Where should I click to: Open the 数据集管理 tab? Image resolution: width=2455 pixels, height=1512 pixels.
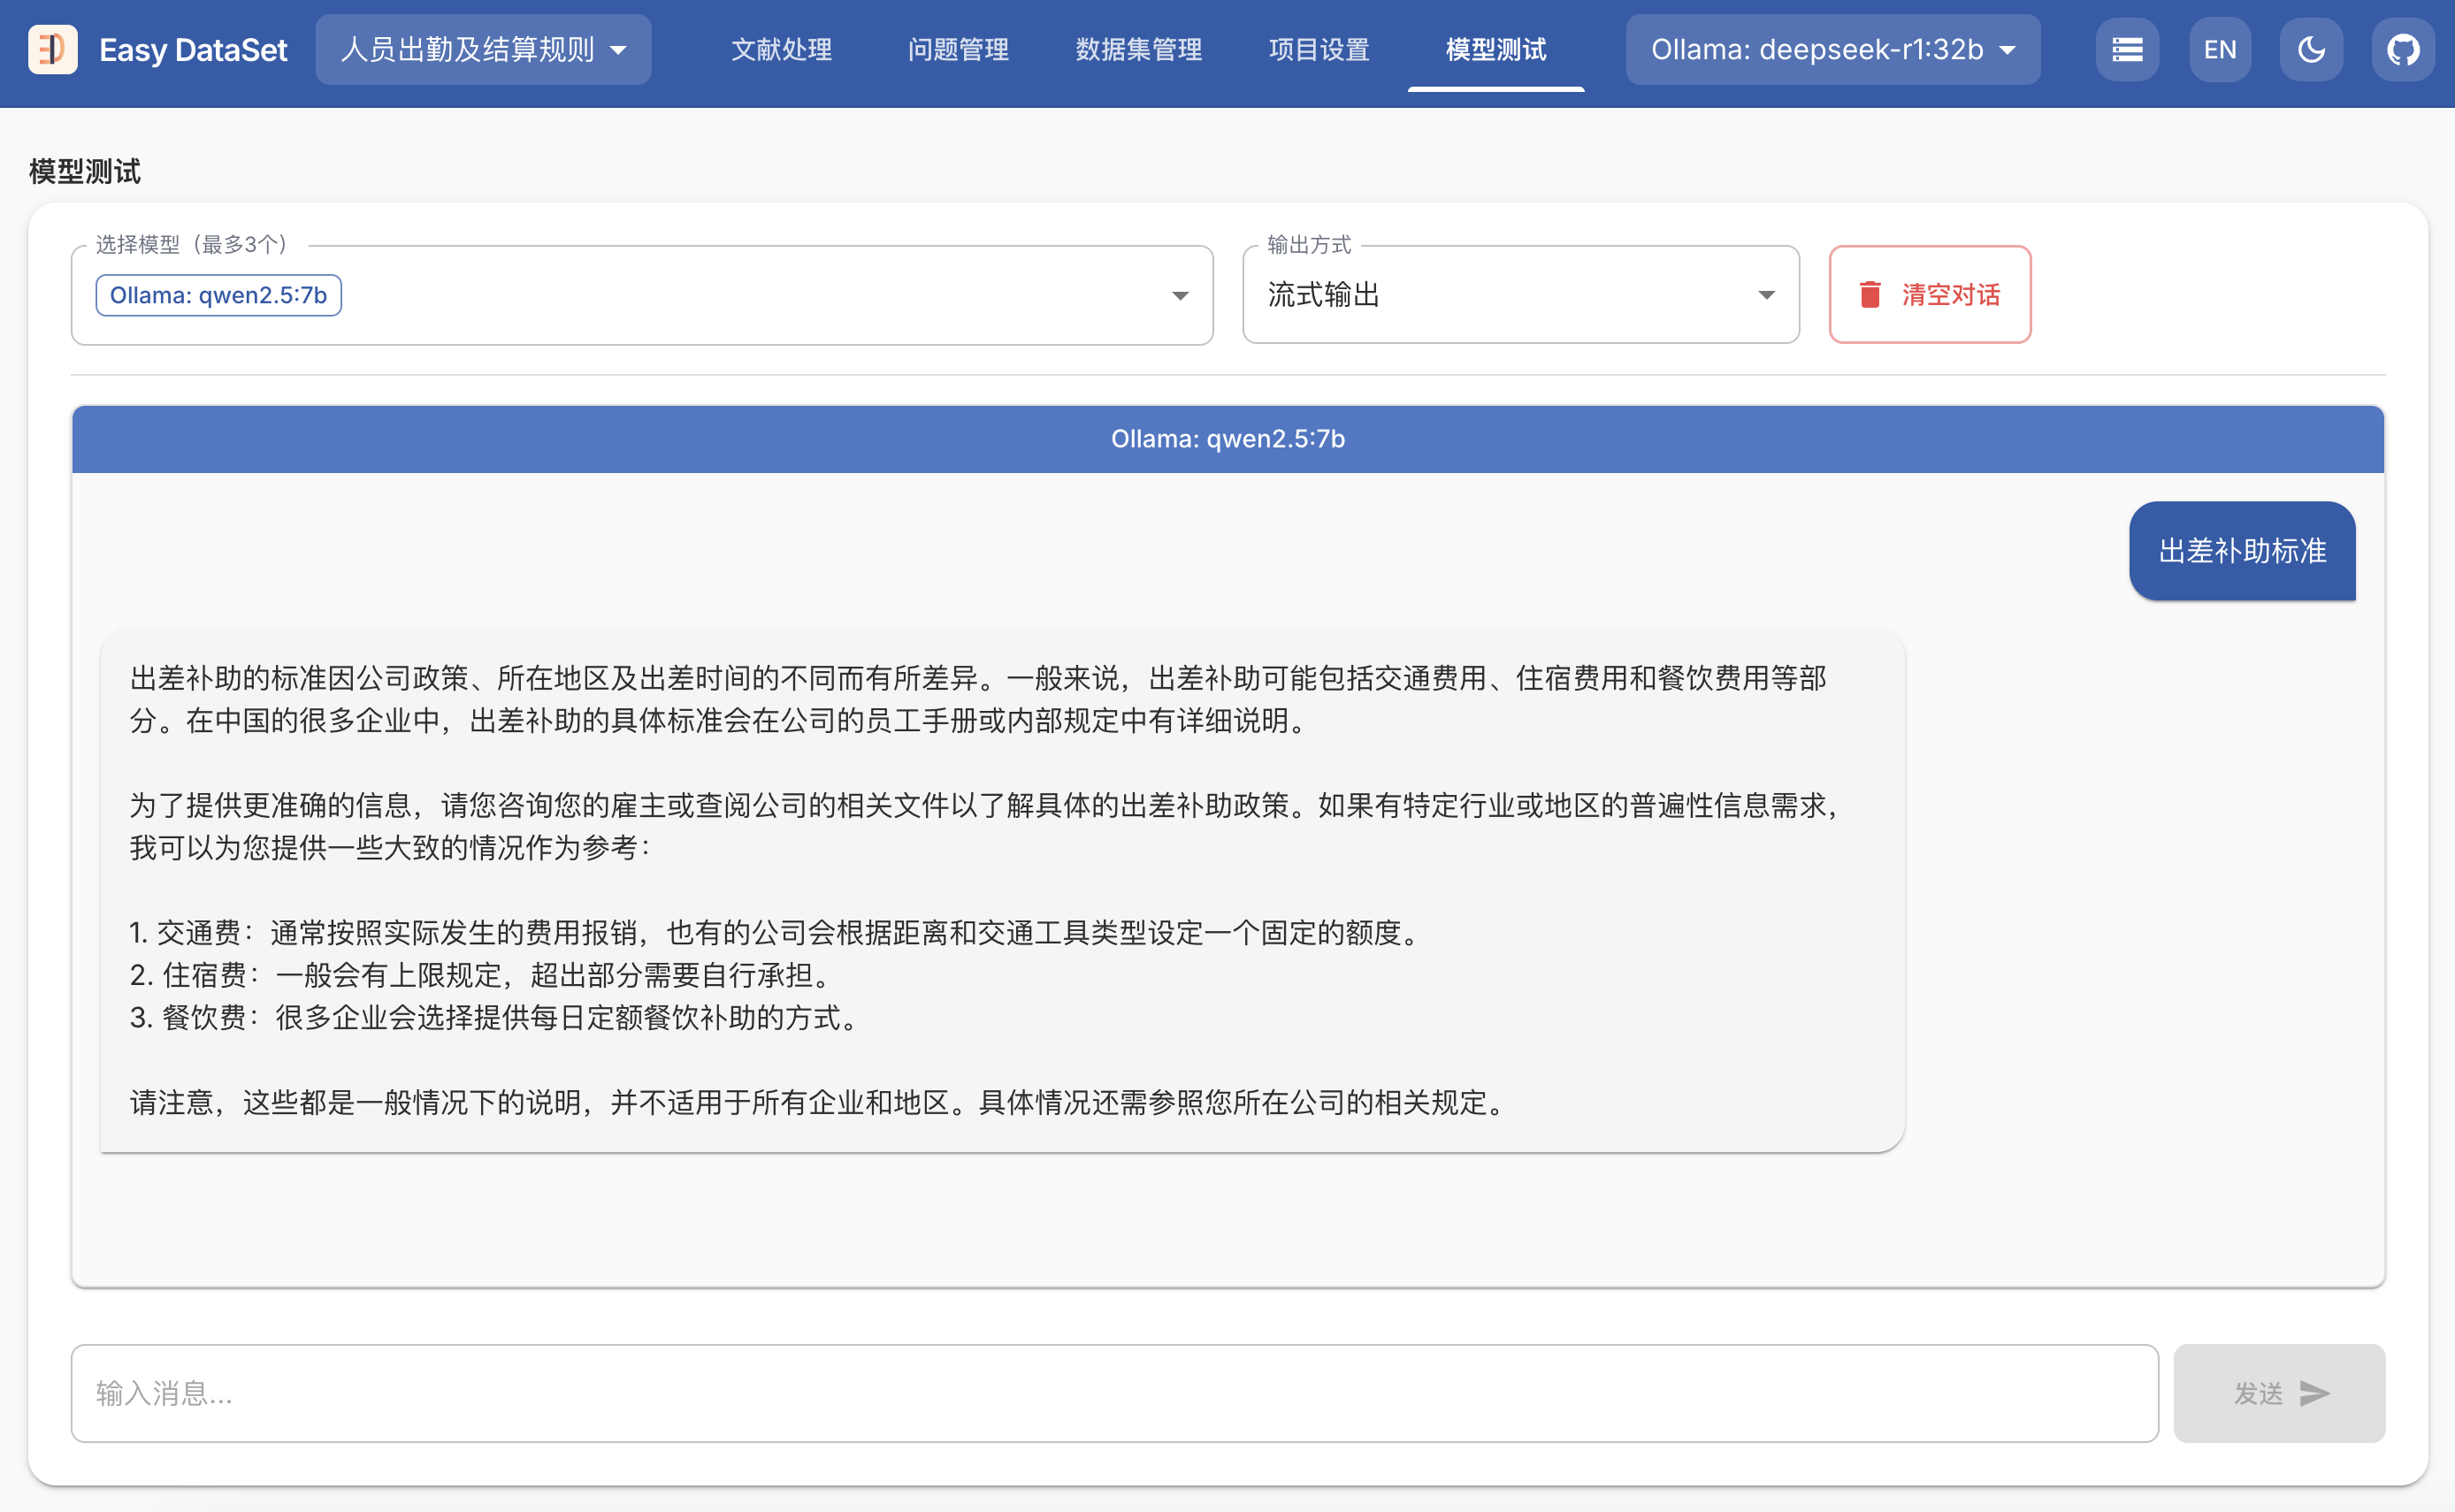(x=1138, y=49)
